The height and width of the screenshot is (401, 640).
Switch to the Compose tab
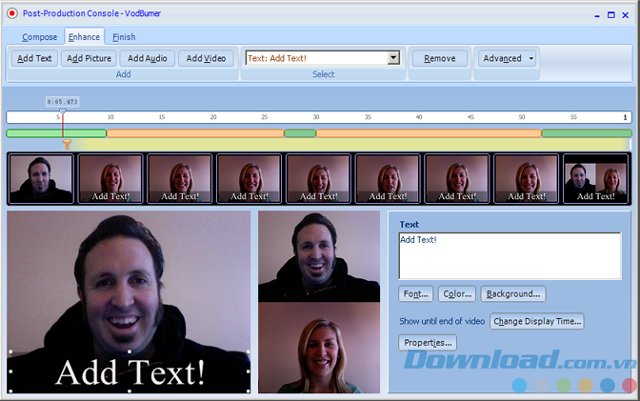[x=40, y=37]
